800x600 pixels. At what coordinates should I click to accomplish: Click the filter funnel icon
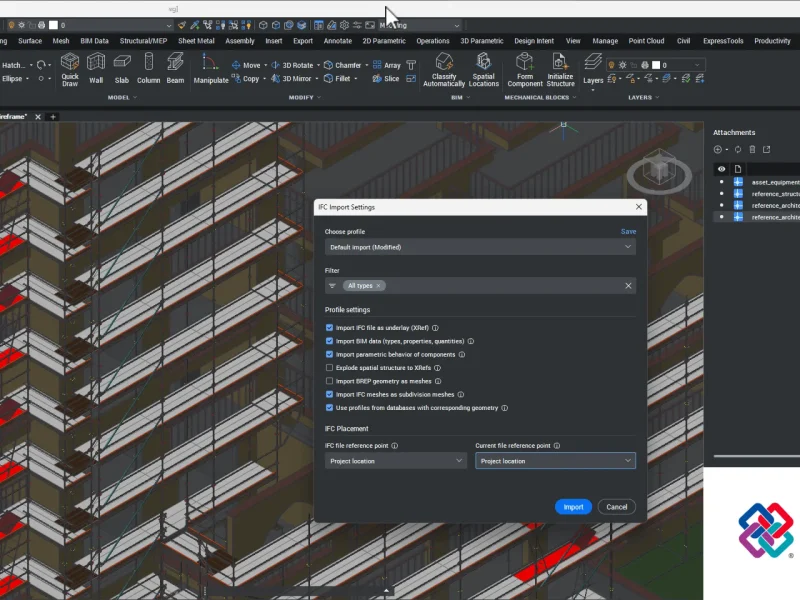tap(332, 286)
